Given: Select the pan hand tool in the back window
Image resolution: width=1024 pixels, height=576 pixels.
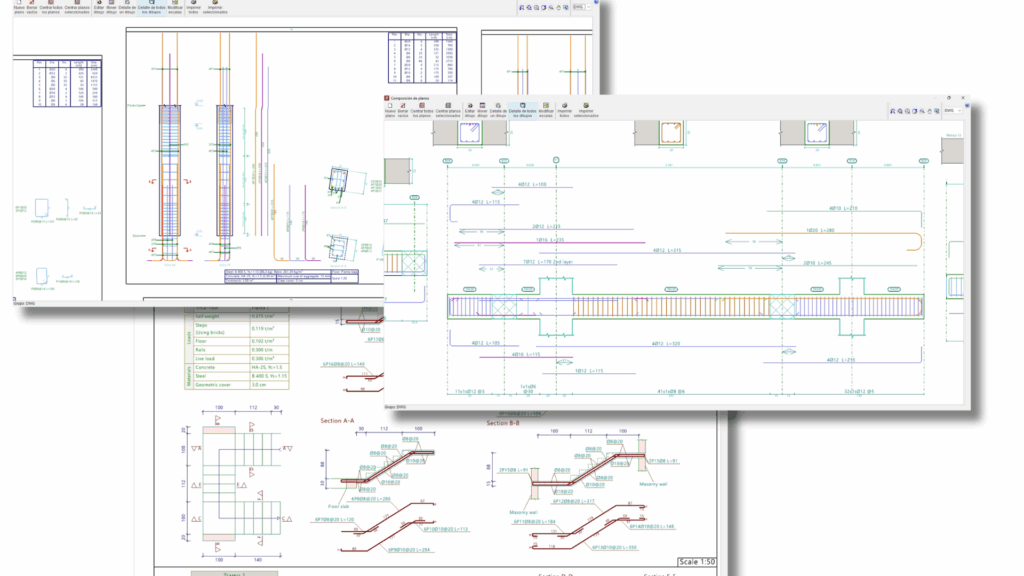Looking at the screenshot, I should pos(558,8).
